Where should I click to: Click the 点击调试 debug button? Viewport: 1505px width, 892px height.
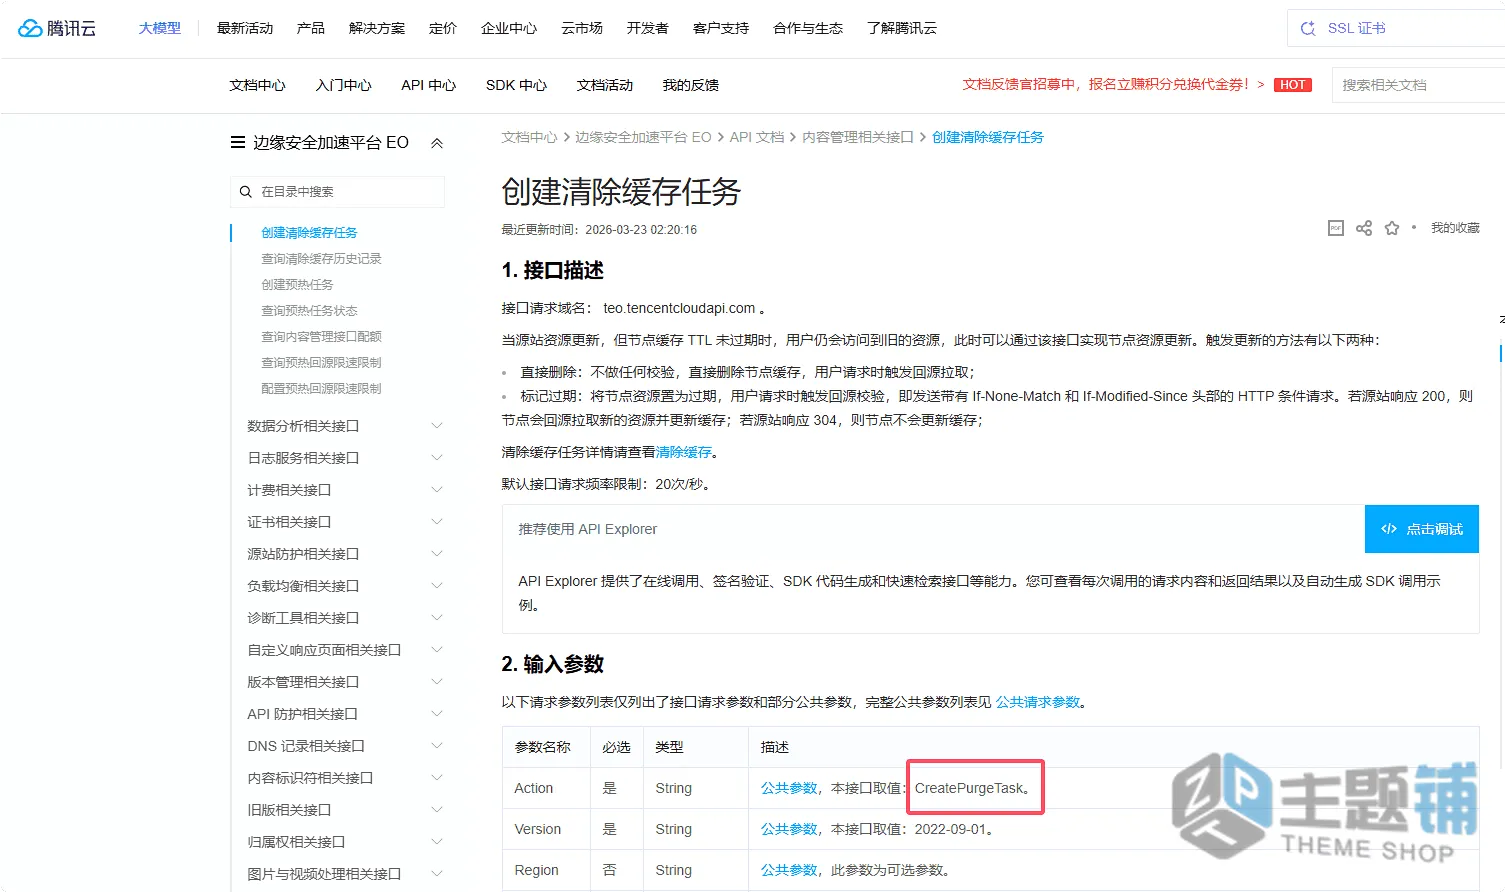click(1422, 529)
